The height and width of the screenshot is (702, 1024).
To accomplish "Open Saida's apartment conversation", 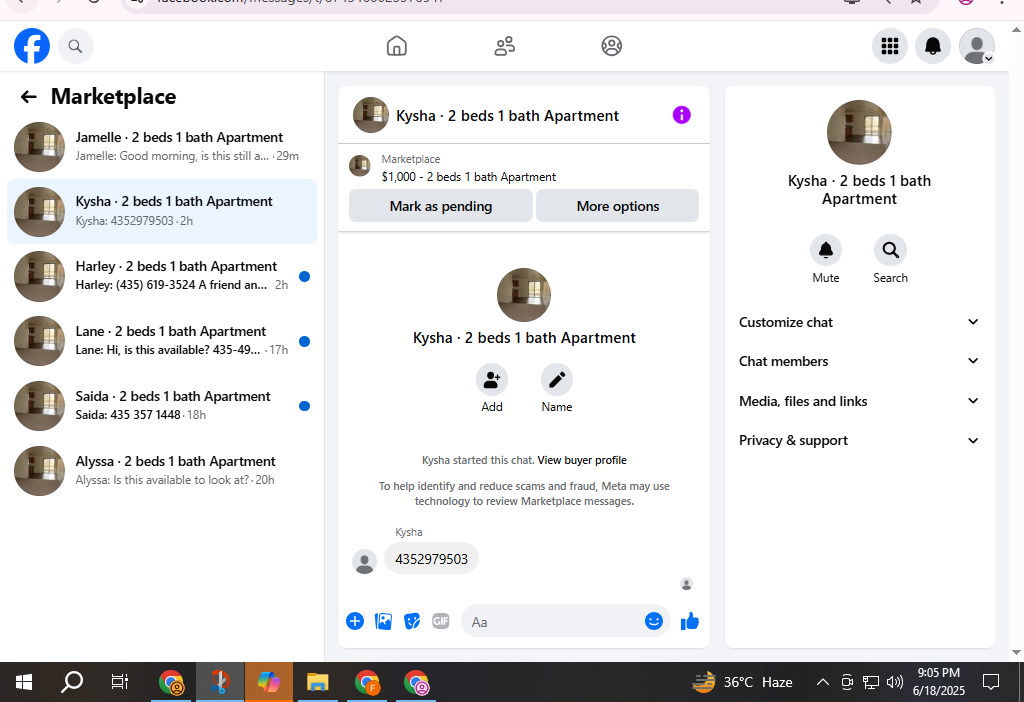I will click(162, 406).
